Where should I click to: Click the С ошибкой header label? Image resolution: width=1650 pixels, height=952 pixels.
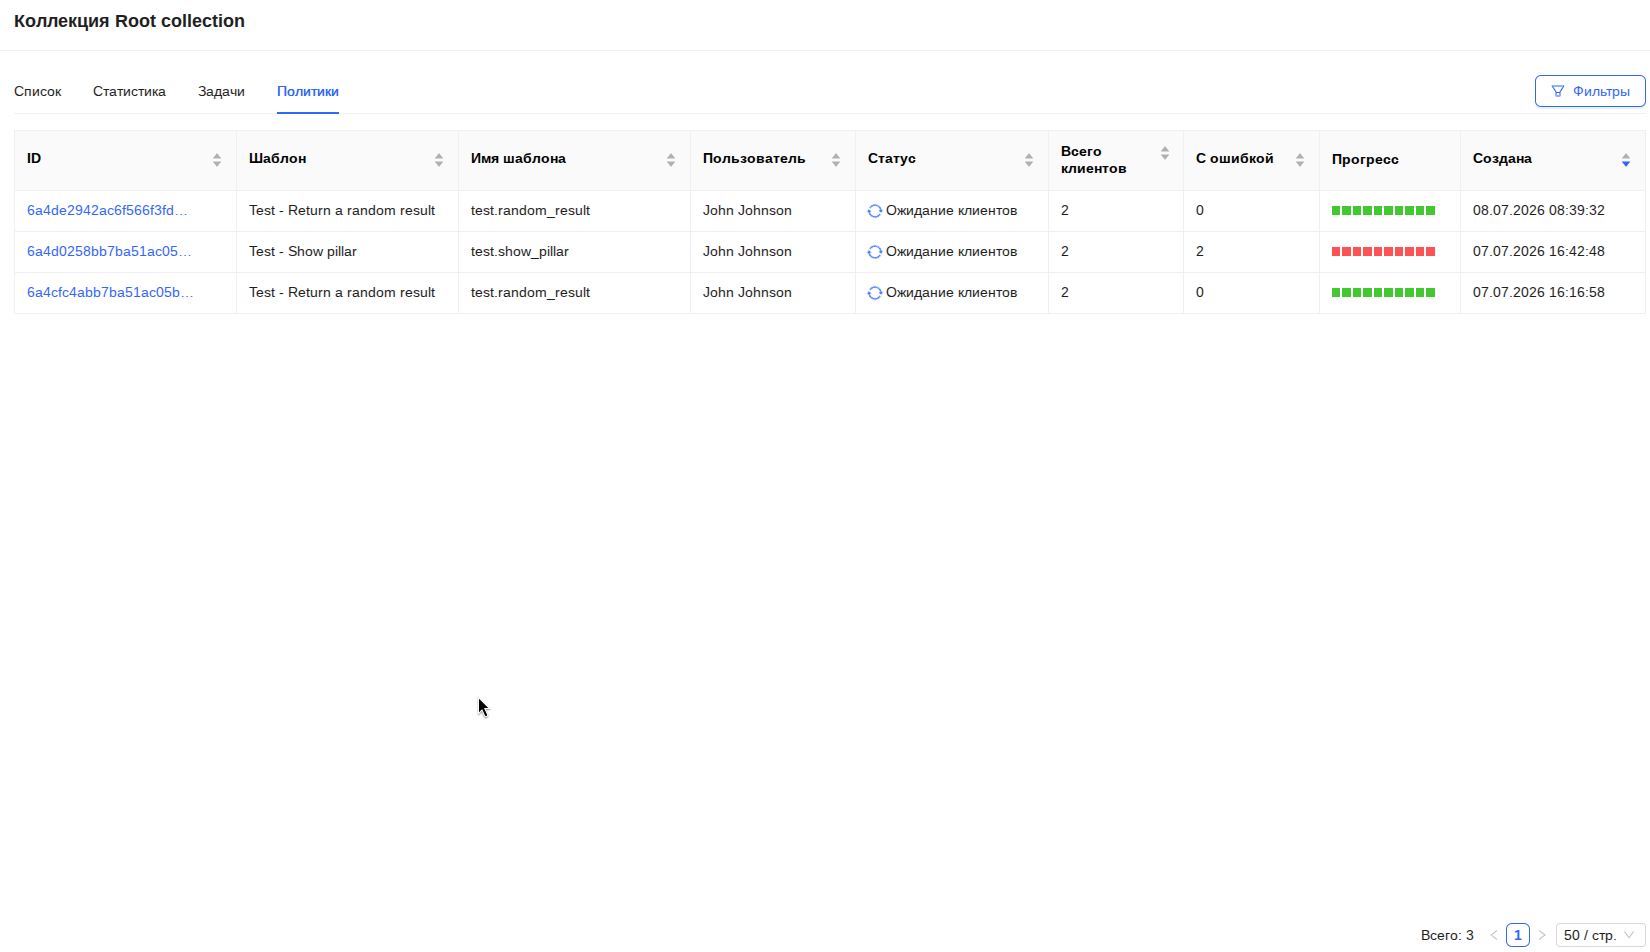pyautogui.click(x=1235, y=158)
